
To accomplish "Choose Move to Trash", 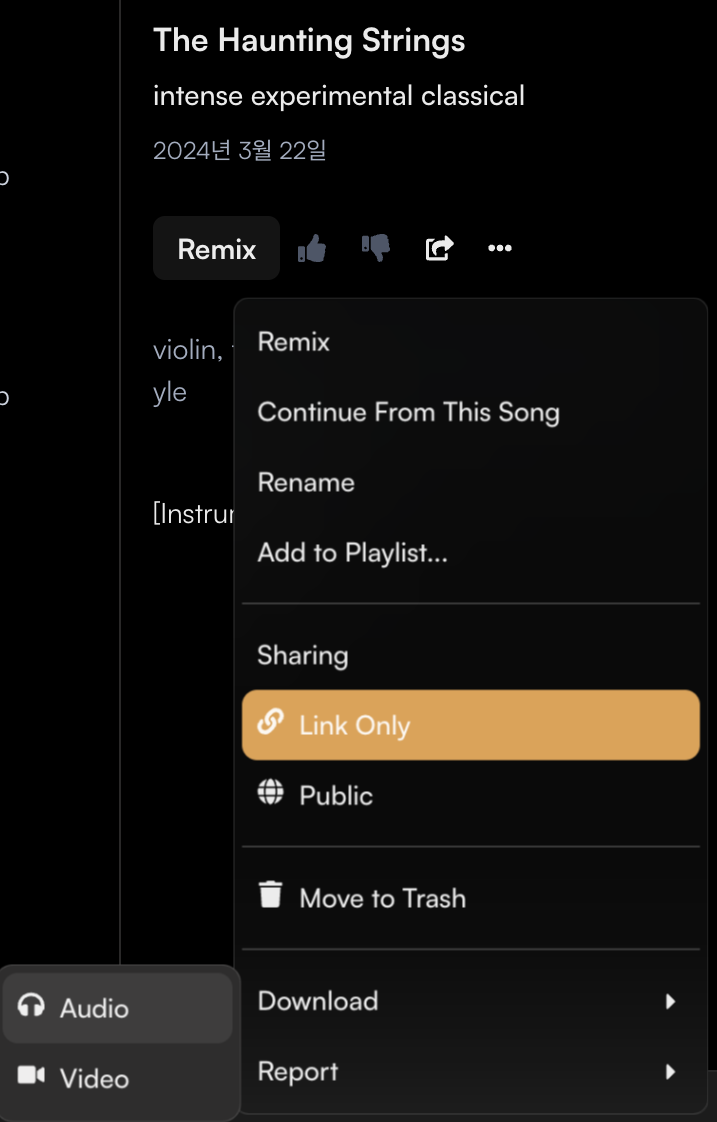I will point(382,898).
